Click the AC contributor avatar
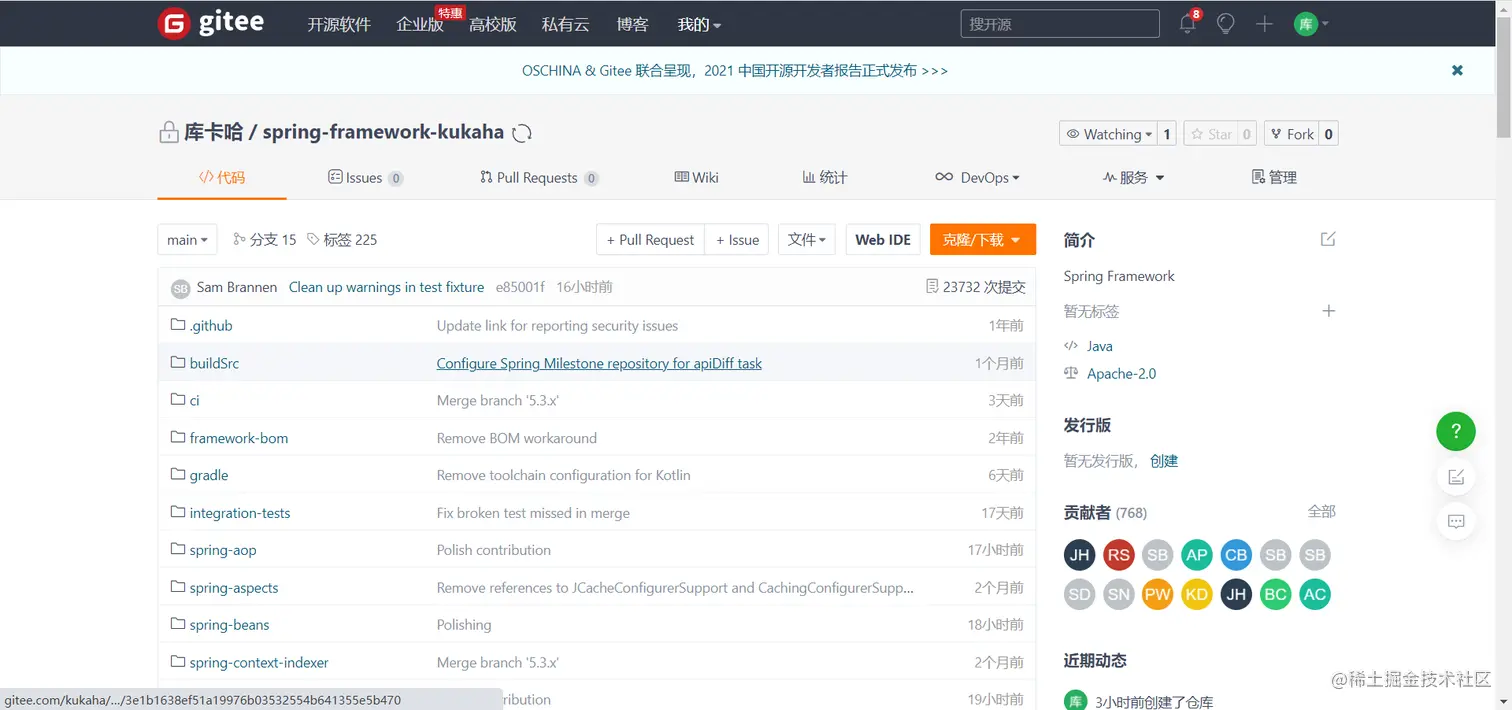1512x710 pixels. (x=1314, y=595)
